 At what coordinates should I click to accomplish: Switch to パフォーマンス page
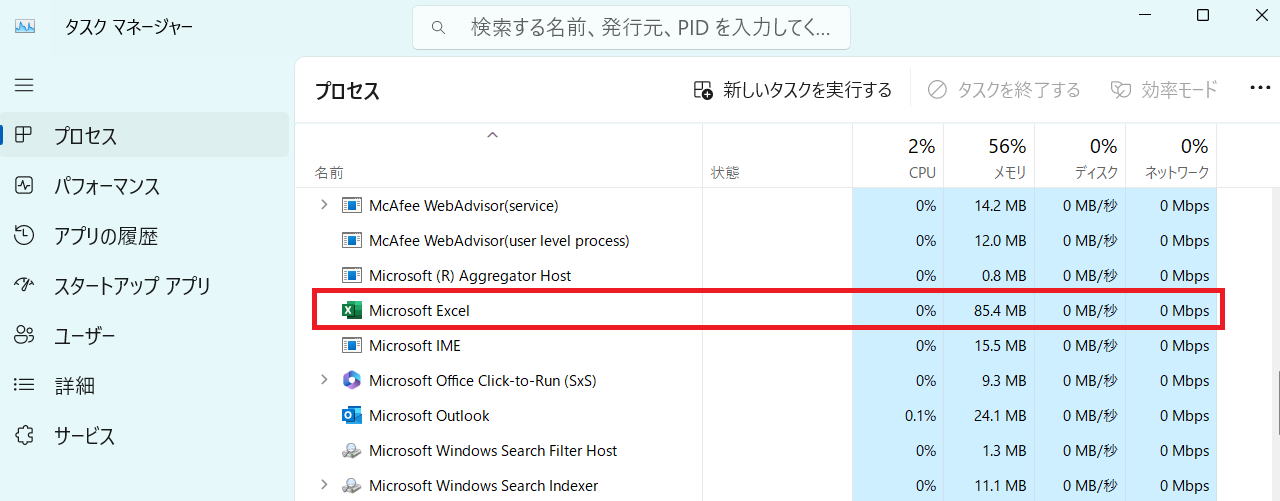(145, 186)
